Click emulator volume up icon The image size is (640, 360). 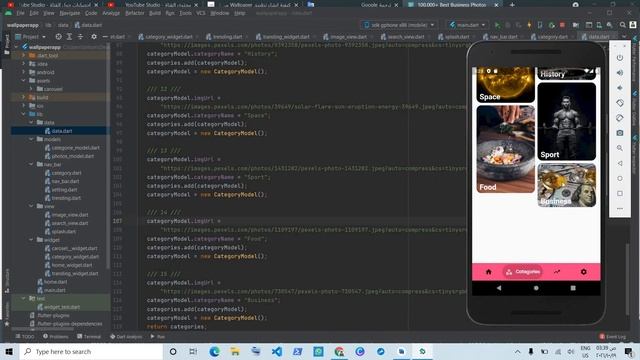coord(620,73)
